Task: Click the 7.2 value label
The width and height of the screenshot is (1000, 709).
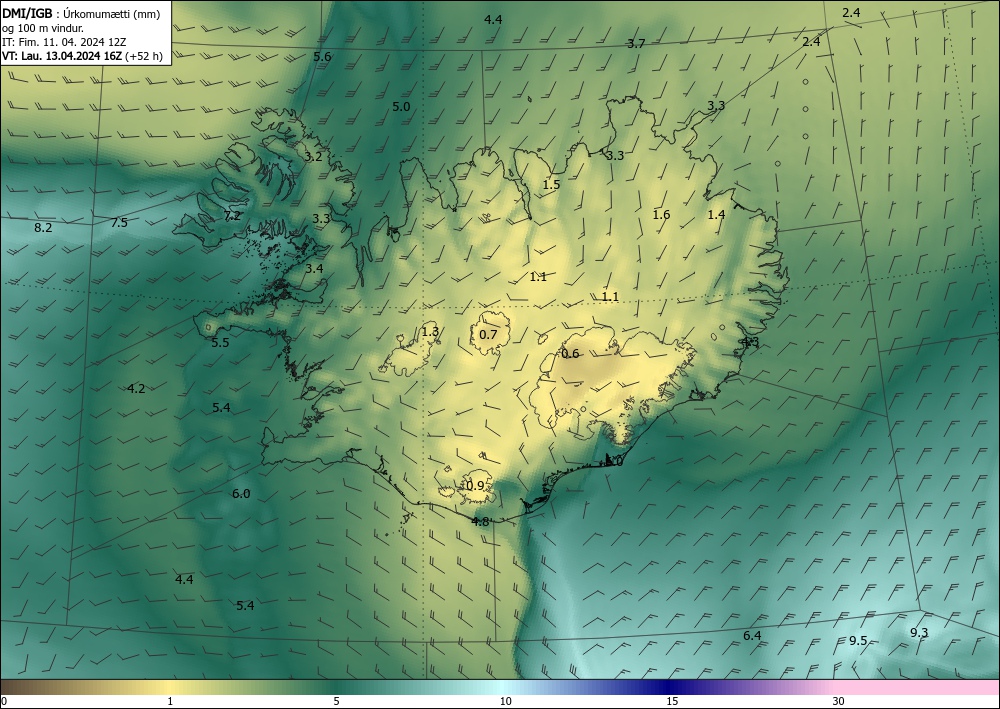Action: (232, 216)
